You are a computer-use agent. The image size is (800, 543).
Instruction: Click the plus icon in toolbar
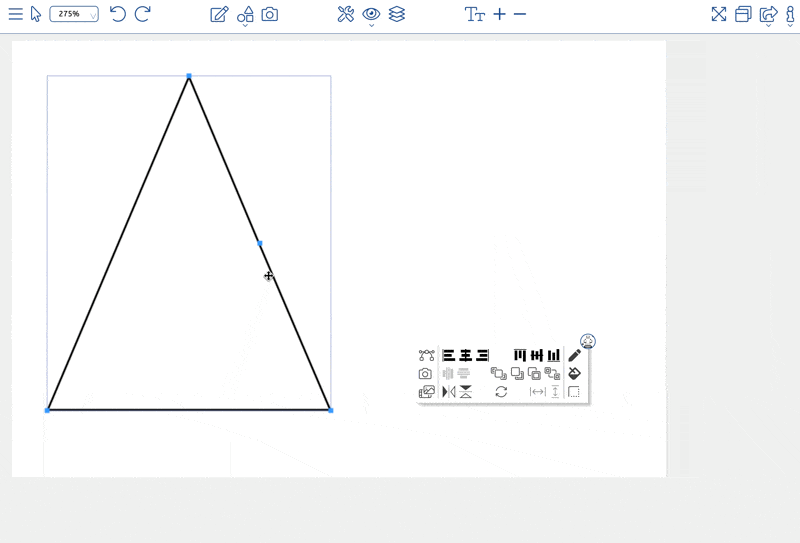(500, 14)
